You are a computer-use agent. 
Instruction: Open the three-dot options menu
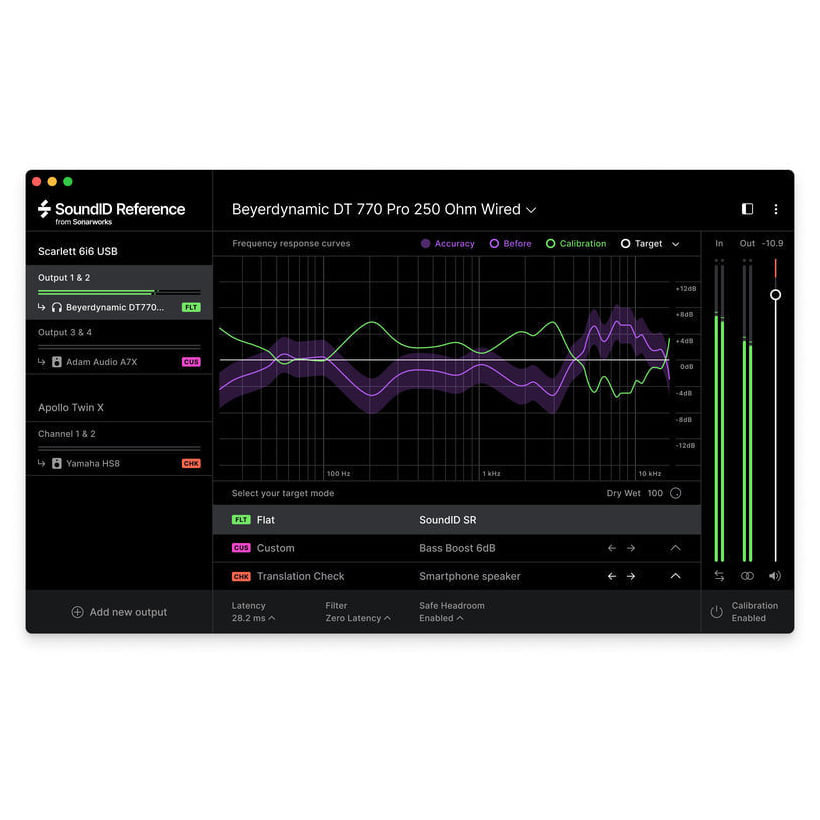point(775,209)
